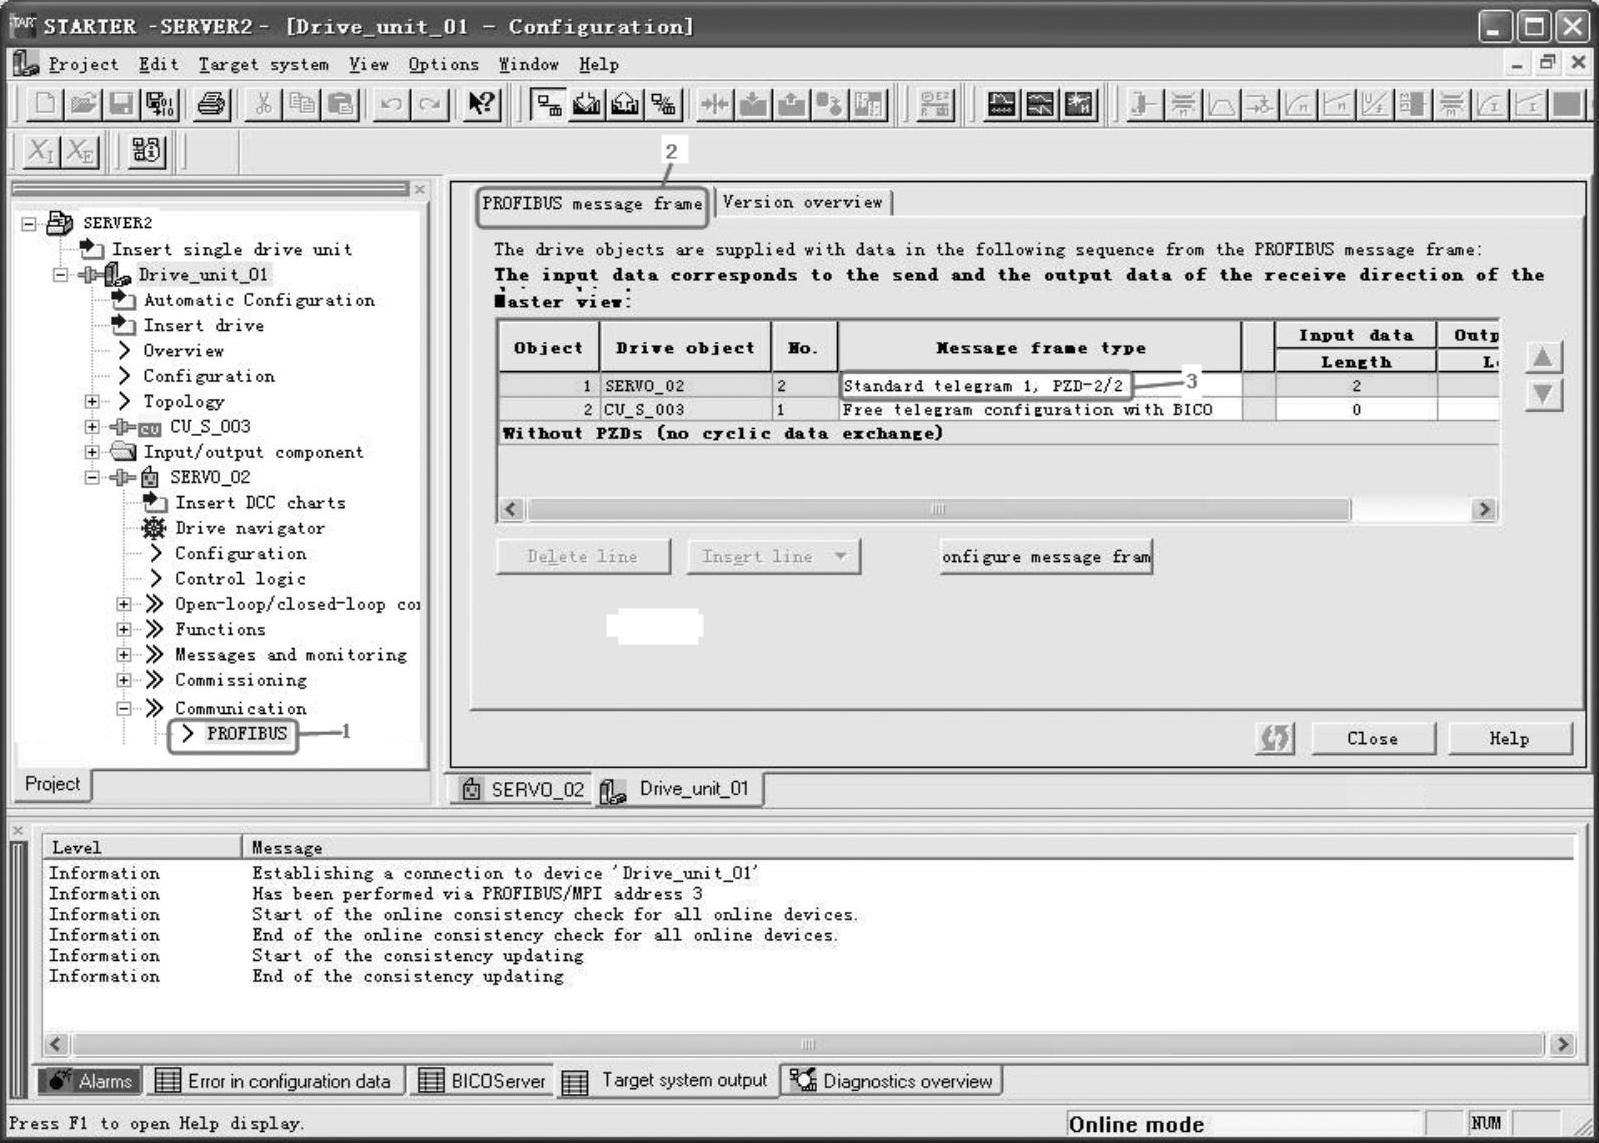Screen dimensions: 1599x1143
Task: Click the Undo arrow icon
Action: (x=392, y=104)
